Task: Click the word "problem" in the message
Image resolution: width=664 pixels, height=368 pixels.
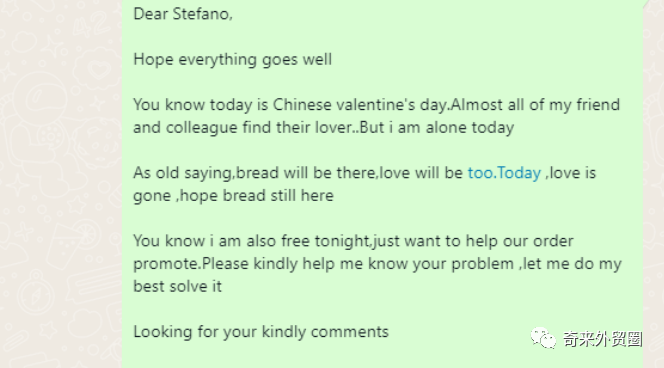Action: click(x=482, y=264)
